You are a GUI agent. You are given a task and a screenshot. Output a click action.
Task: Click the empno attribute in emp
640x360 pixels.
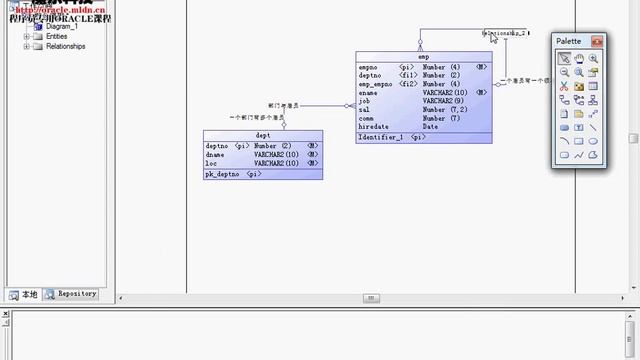point(368,67)
